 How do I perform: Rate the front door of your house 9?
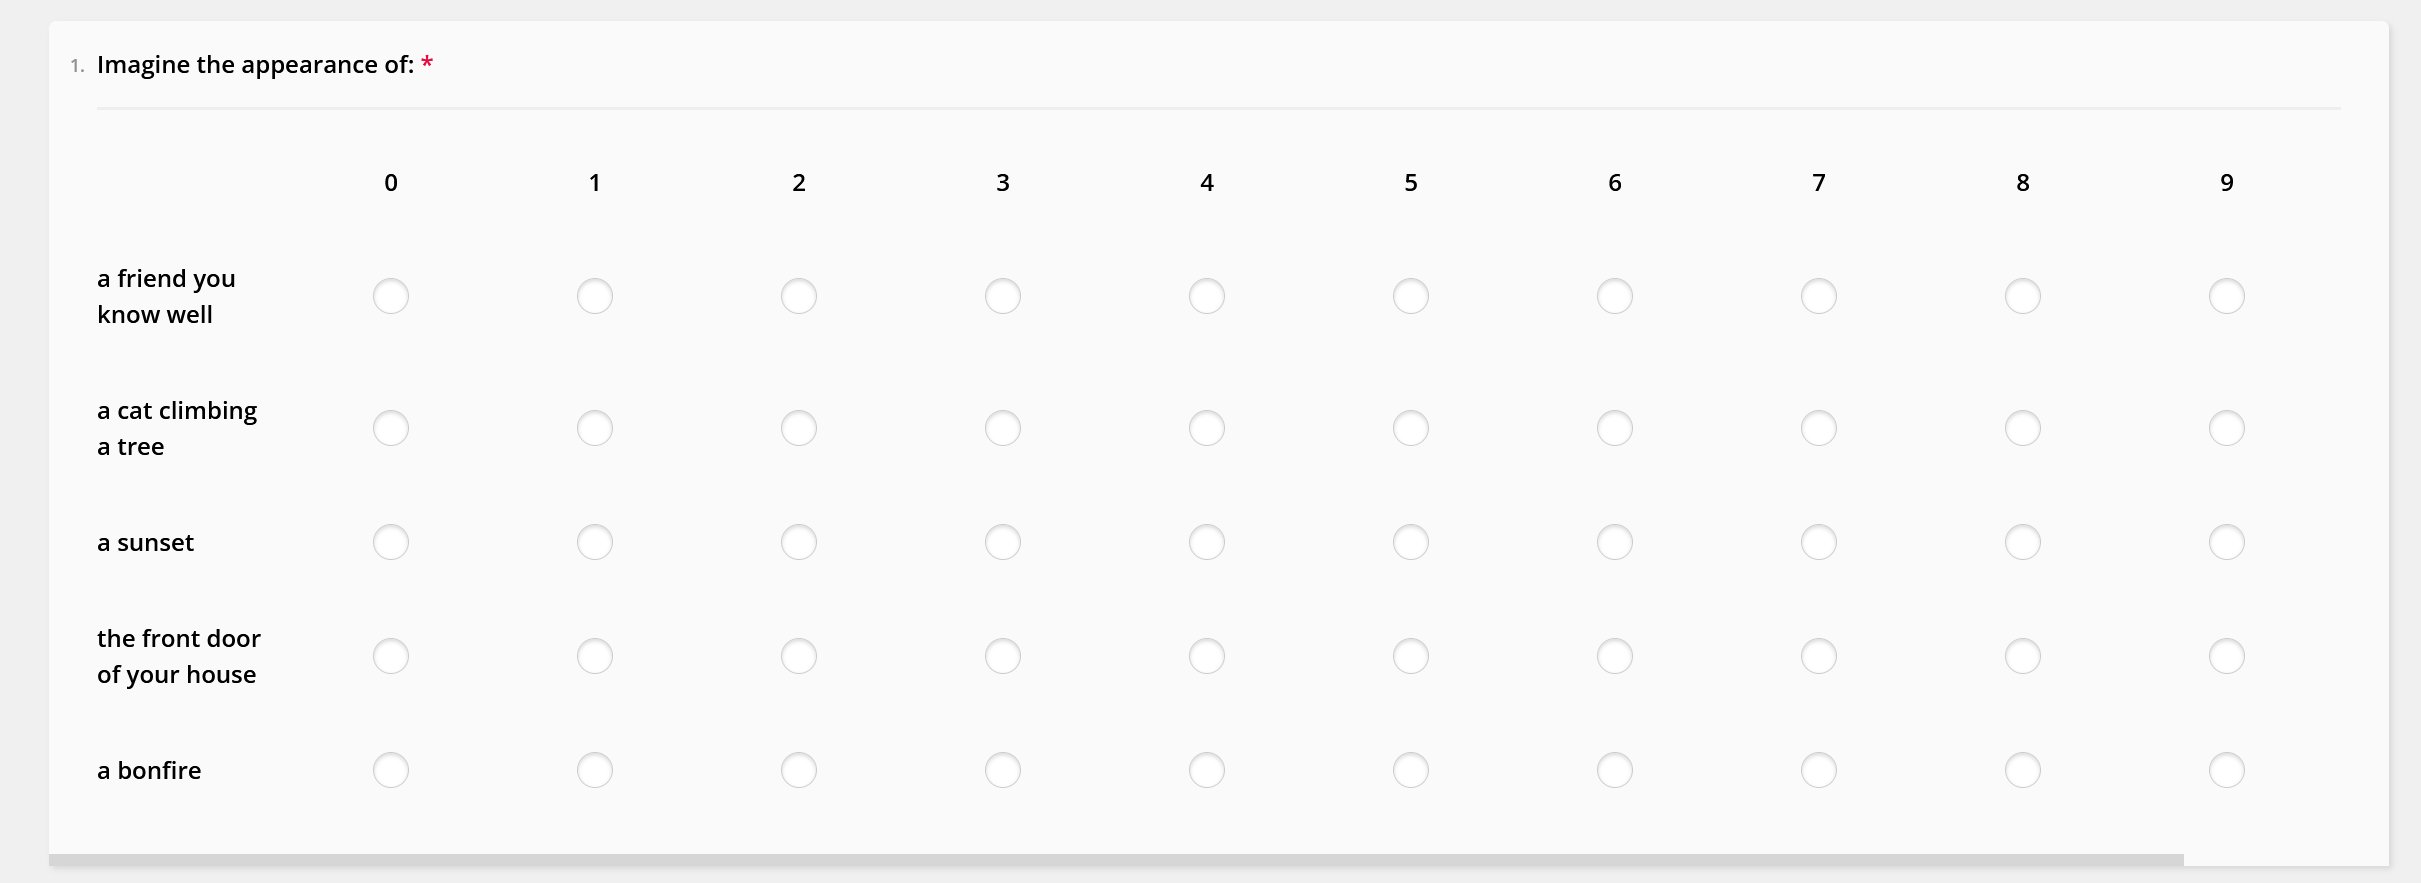click(2227, 656)
